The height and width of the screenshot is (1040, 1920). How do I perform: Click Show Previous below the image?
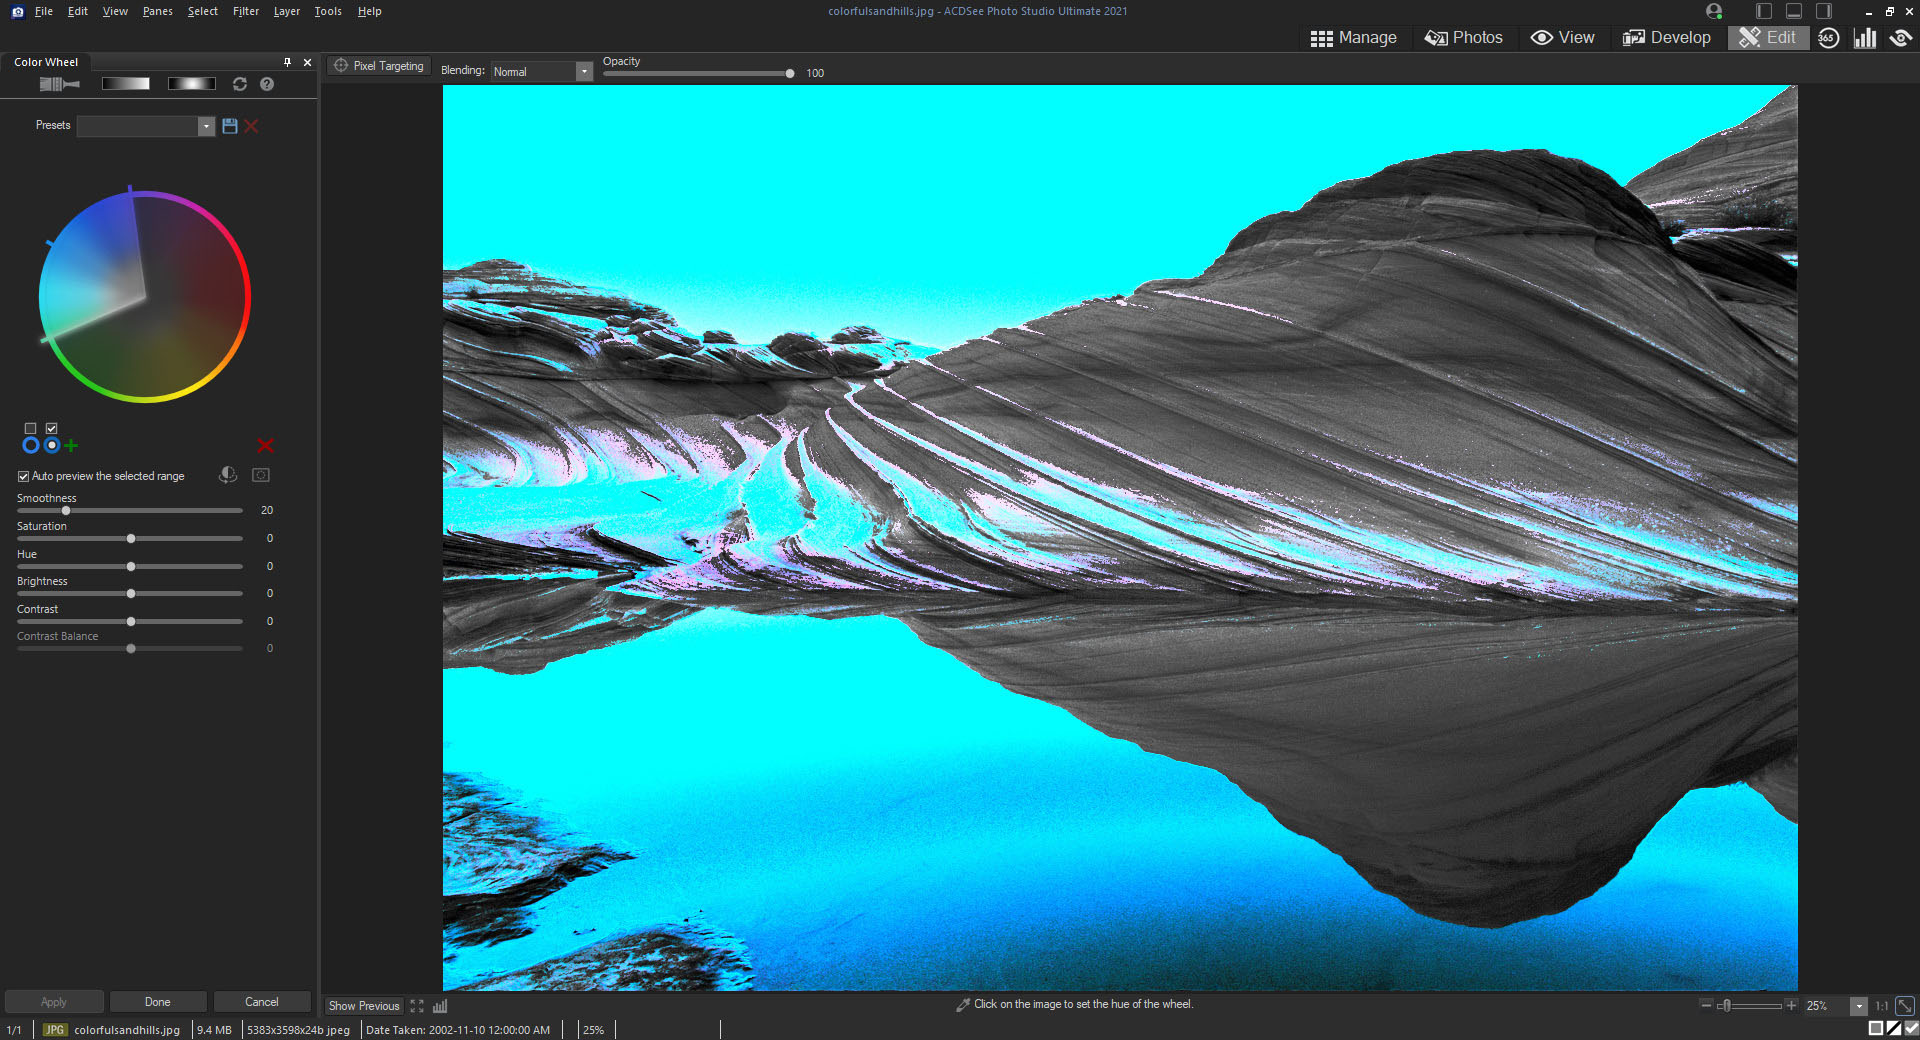pyautogui.click(x=363, y=1006)
